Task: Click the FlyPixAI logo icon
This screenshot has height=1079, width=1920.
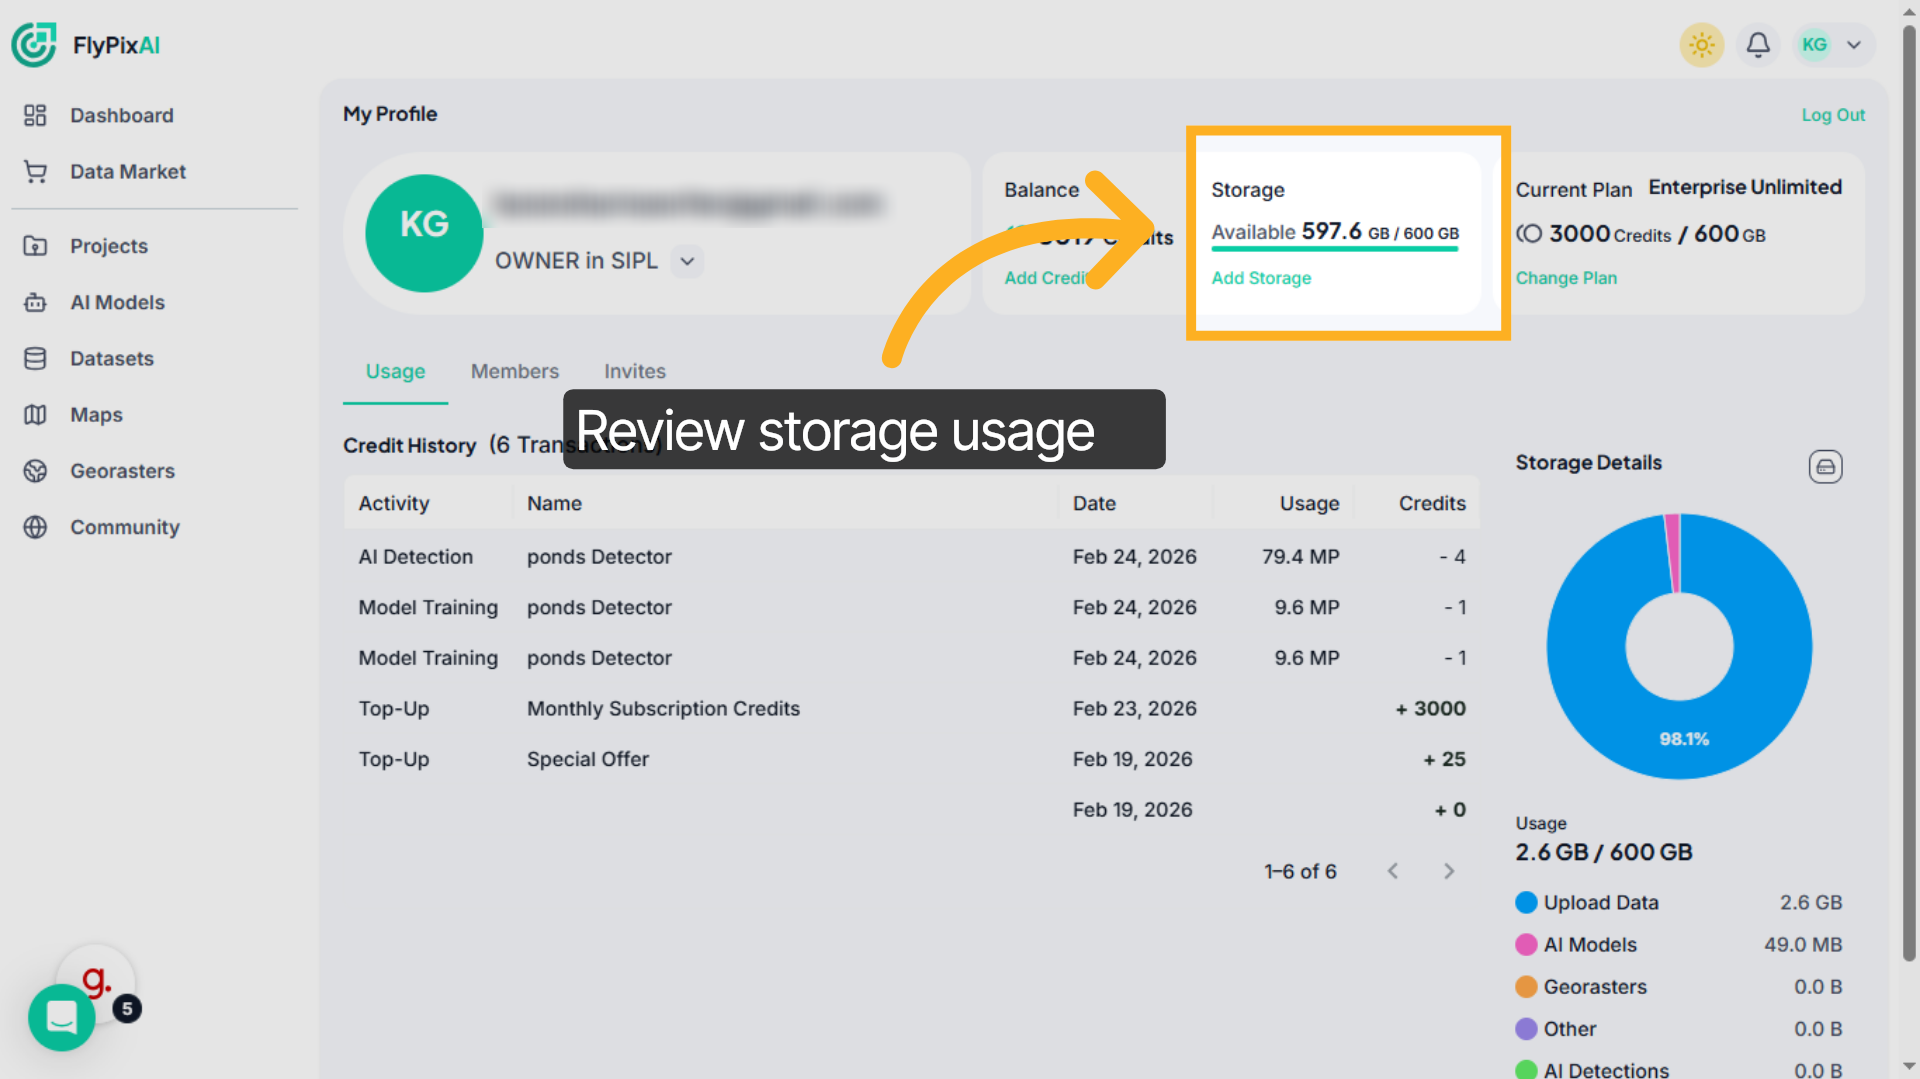Action: 34,45
